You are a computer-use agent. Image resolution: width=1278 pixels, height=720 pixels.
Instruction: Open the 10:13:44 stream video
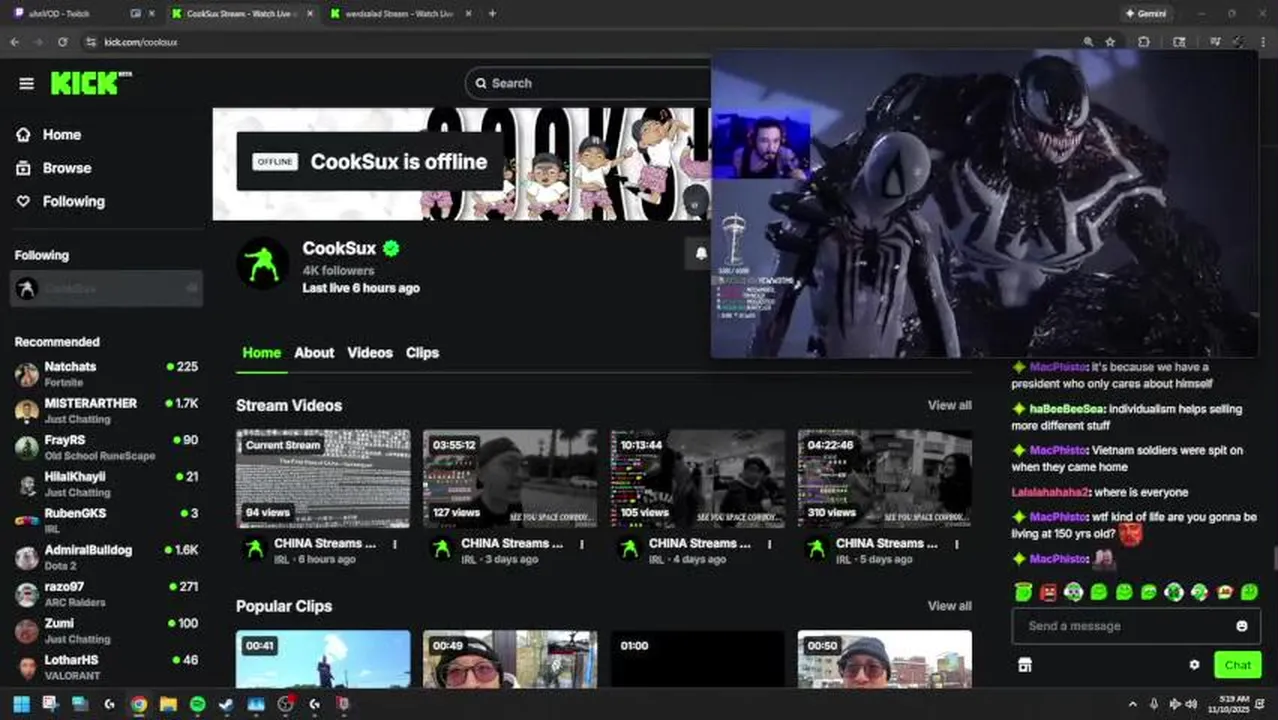(698, 479)
